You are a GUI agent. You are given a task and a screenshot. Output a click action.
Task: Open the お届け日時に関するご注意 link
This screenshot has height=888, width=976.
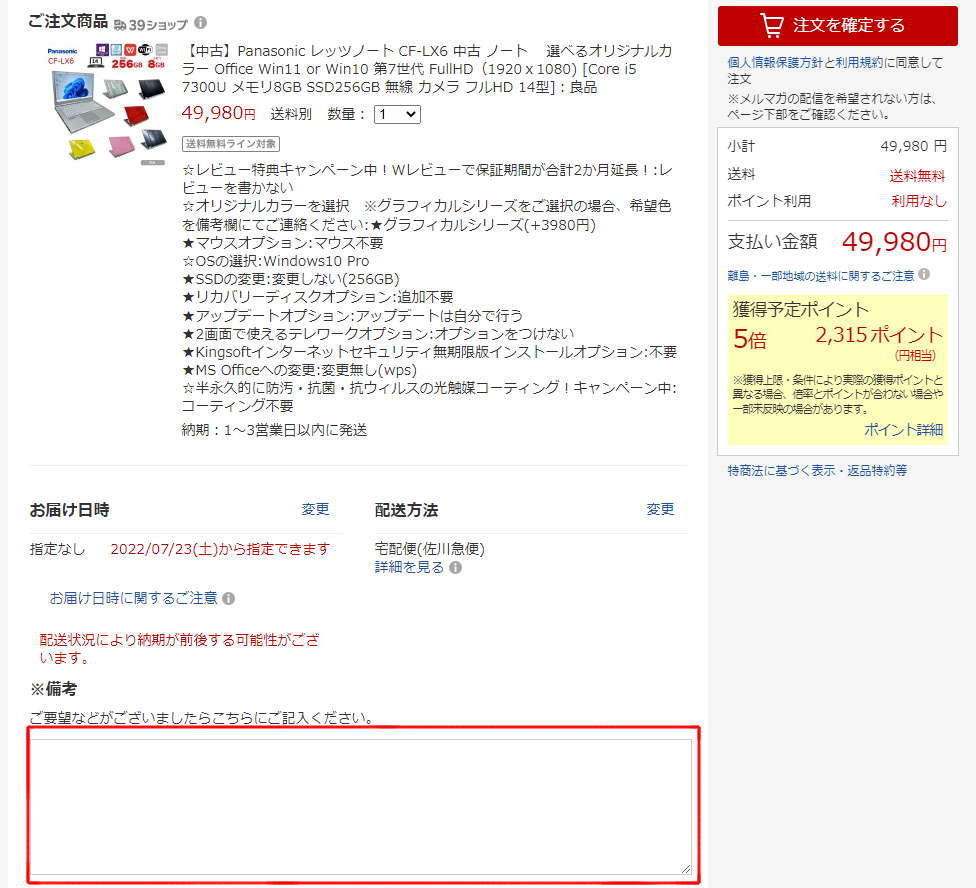coord(133,598)
